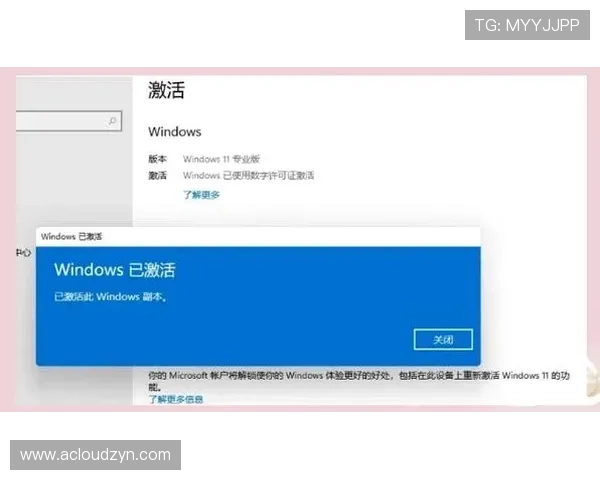Click the search magnifier icon in settings
600x480 pixels.
(x=112, y=121)
